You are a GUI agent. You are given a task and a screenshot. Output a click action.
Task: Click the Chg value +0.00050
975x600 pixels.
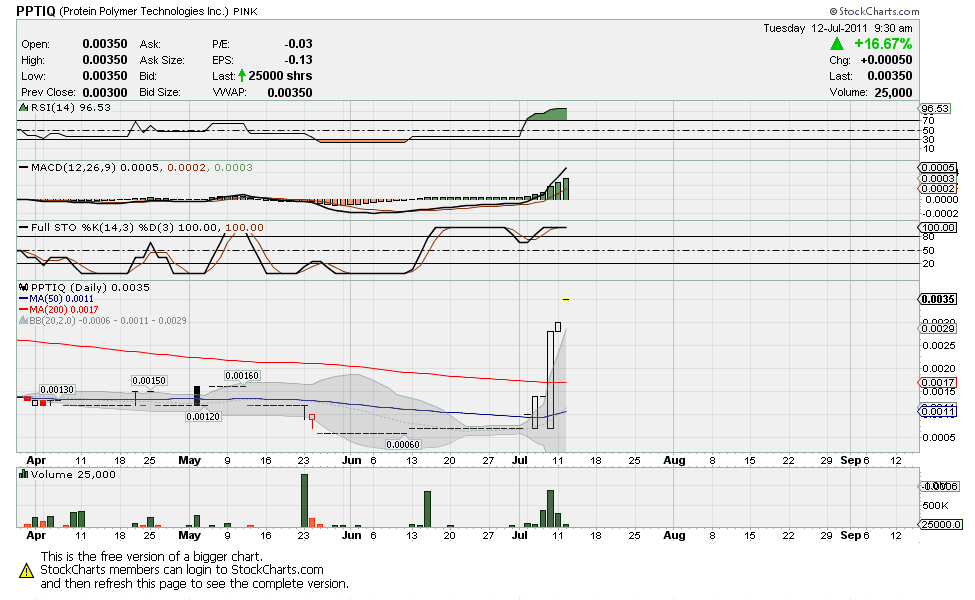[x=886, y=60]
